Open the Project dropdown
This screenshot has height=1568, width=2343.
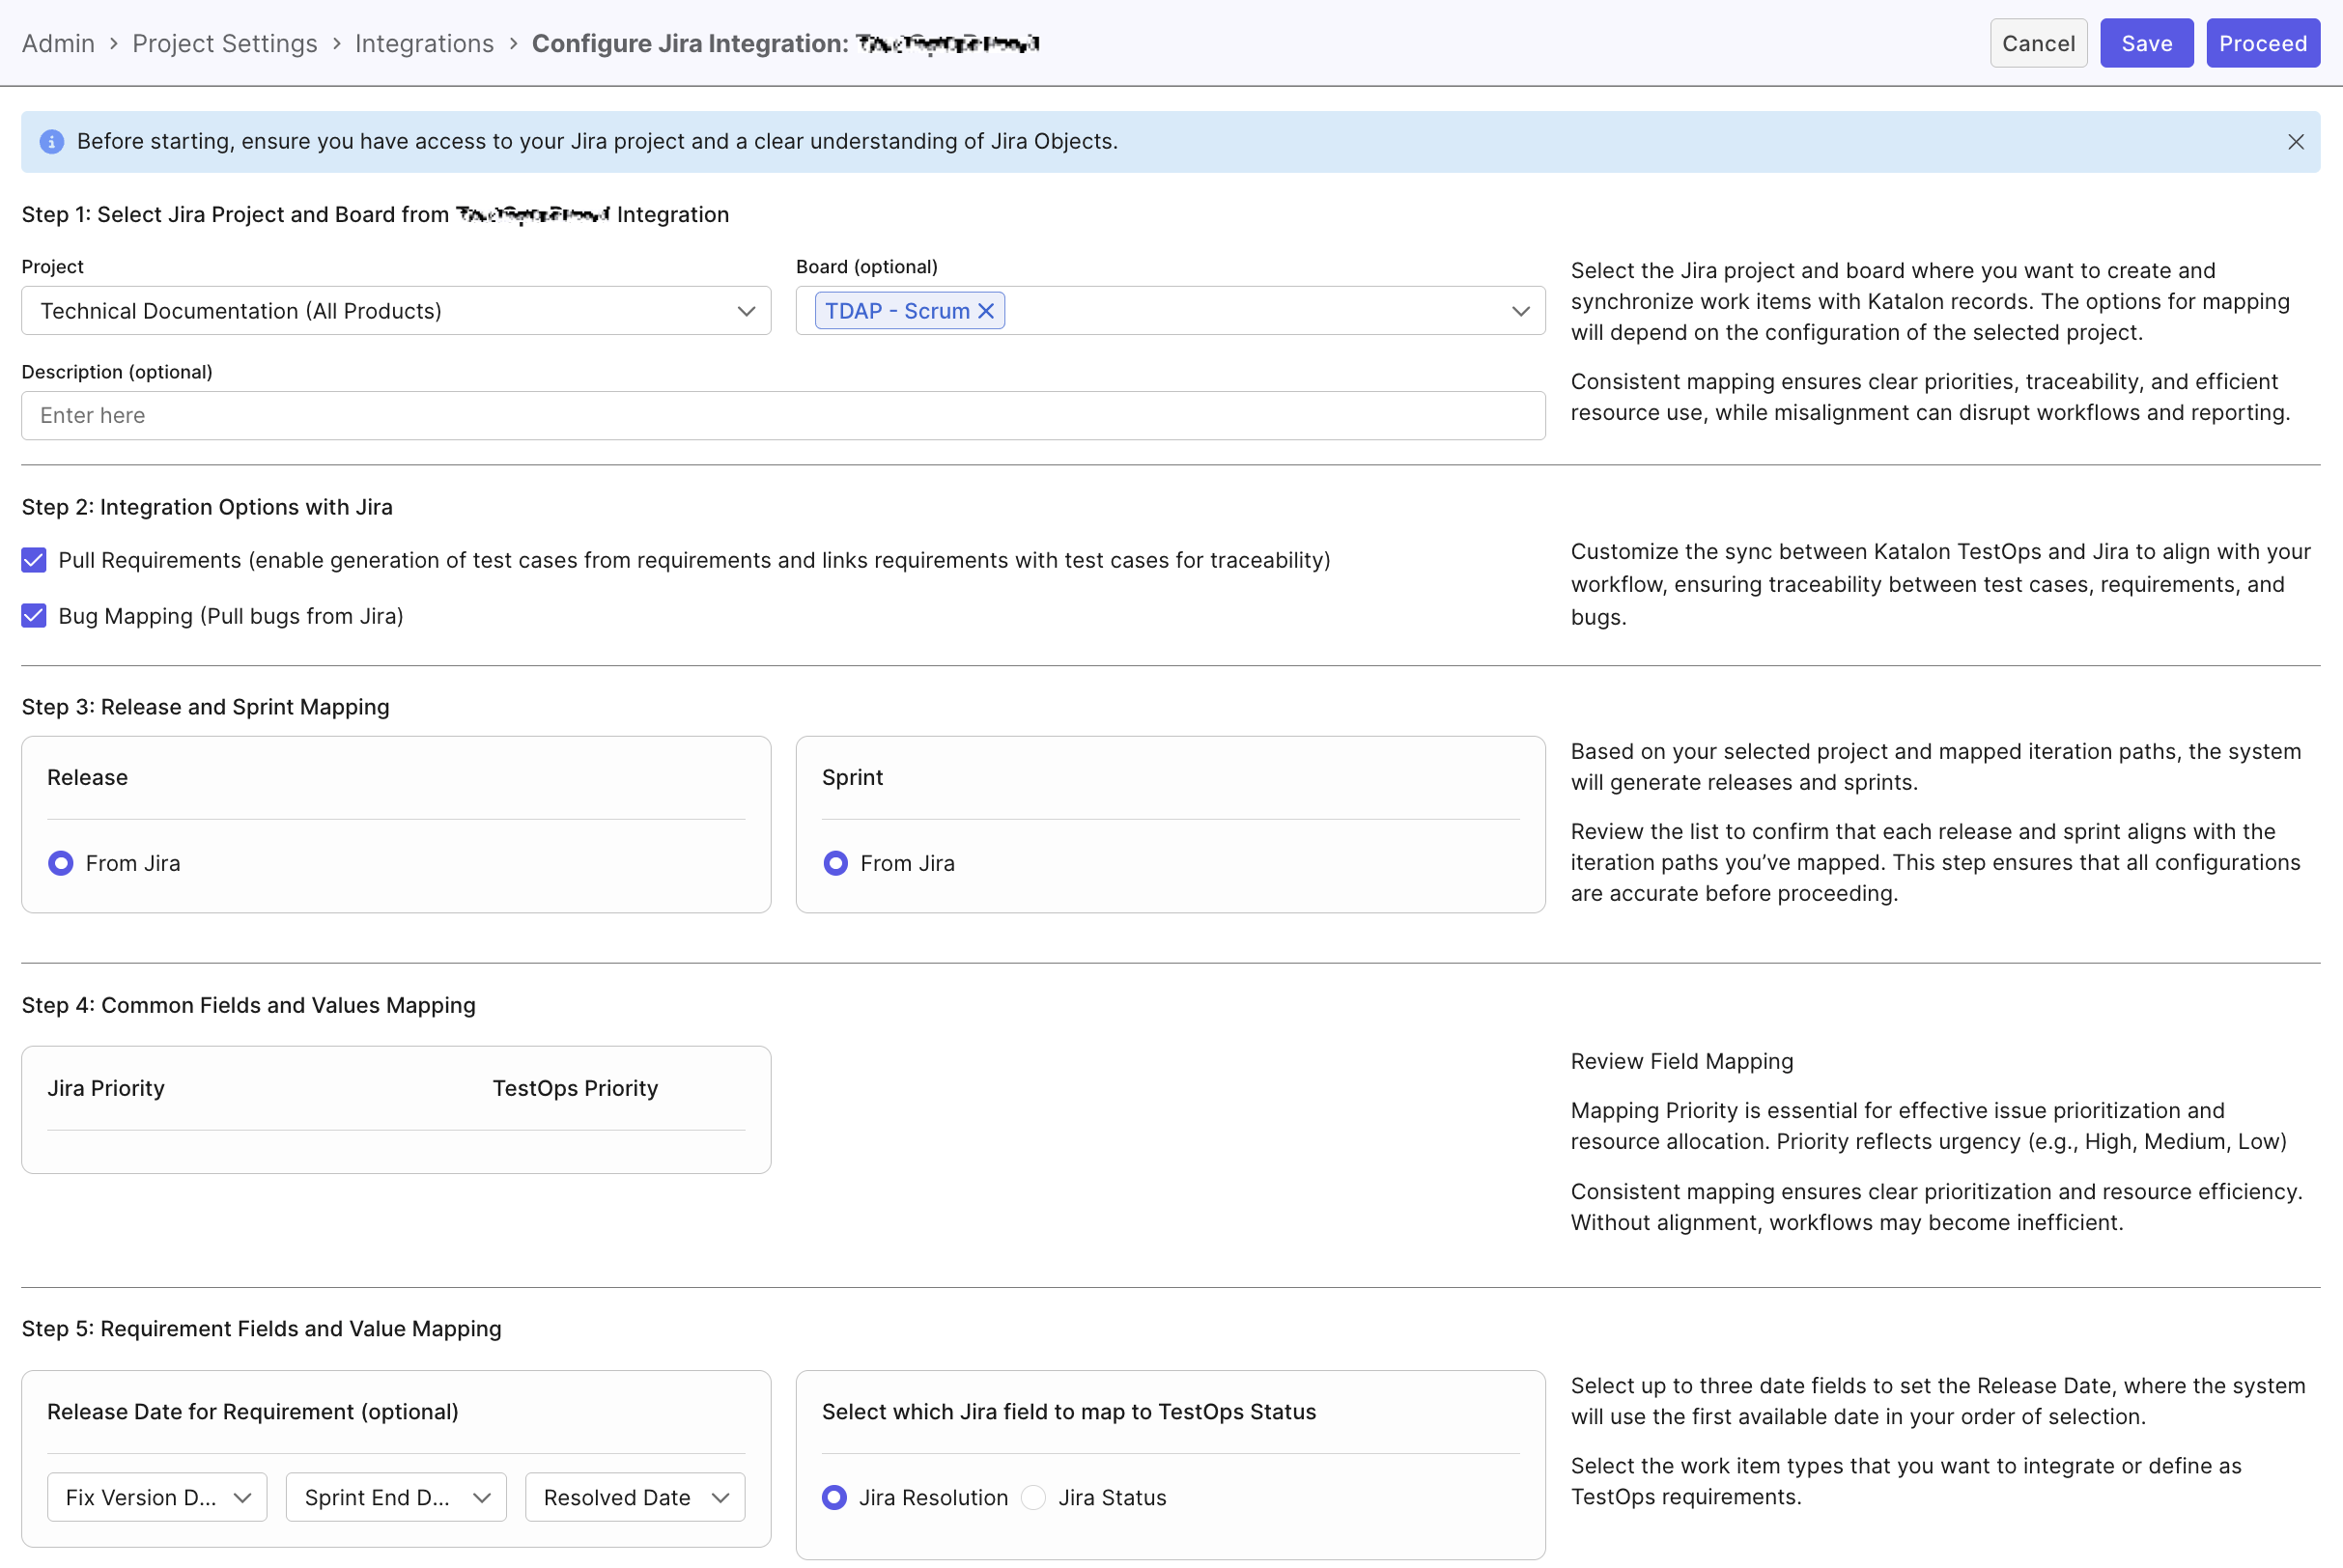[x=396, y=311]
